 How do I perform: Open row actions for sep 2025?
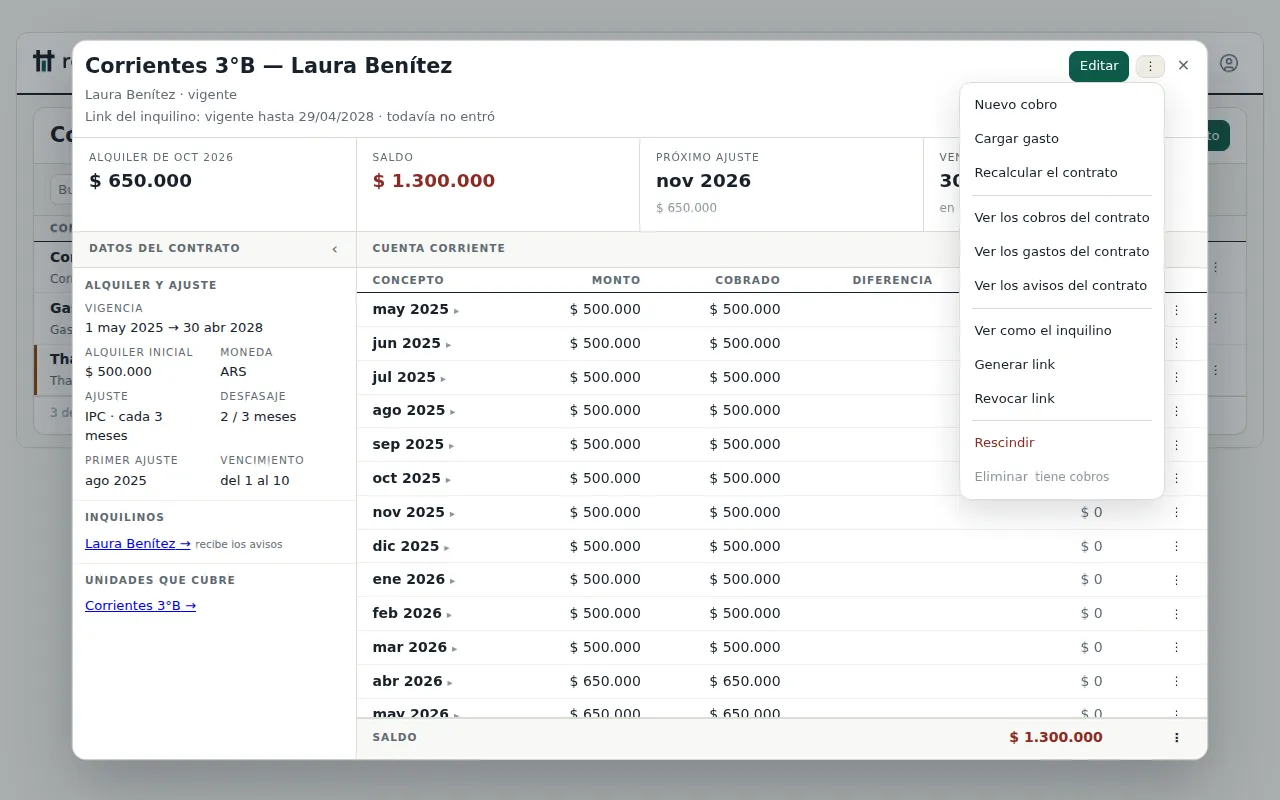1176,445
